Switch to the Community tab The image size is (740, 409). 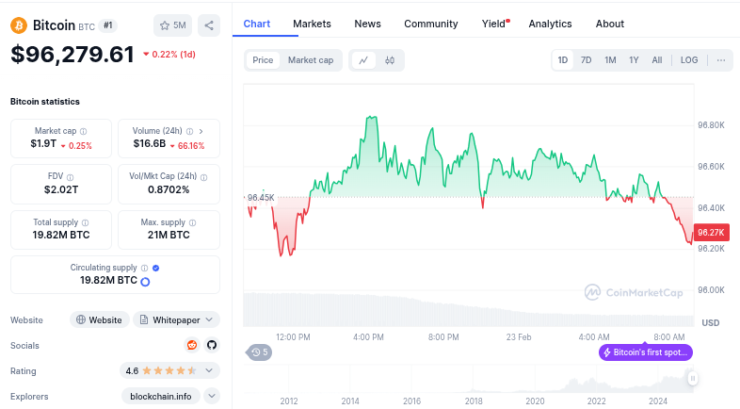coord(431,24)
